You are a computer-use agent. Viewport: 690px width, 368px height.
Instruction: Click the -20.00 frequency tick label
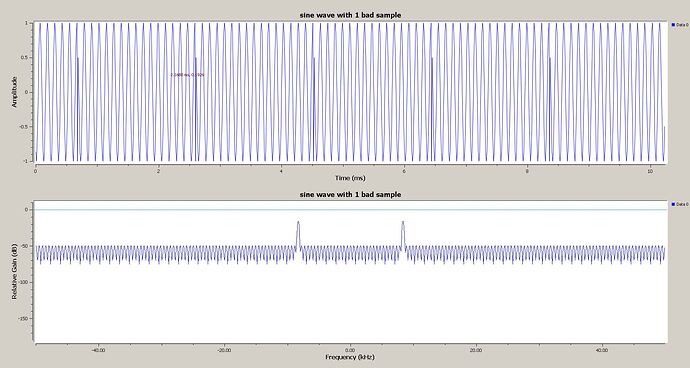coord(224,350)
